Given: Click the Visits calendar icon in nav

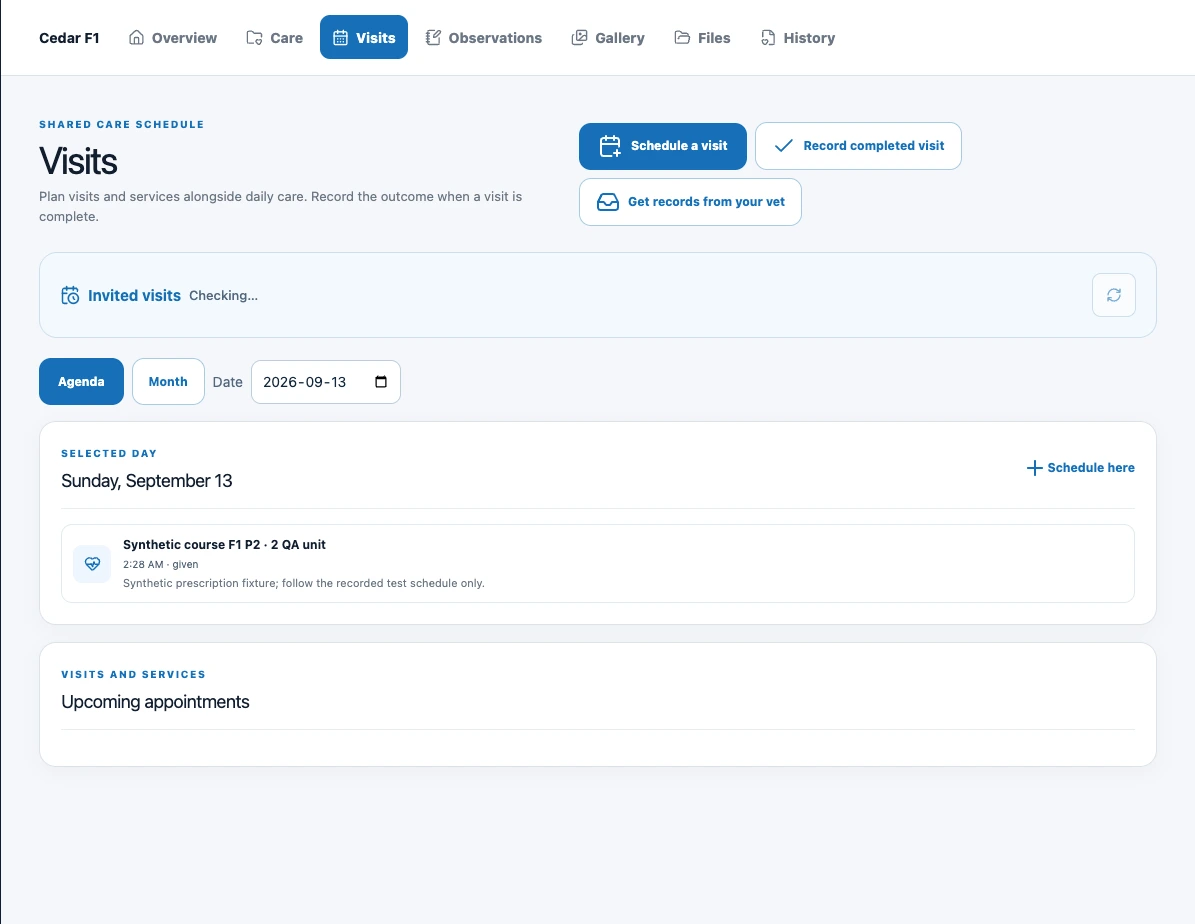Looking at the screenshot, I should pyautogui.click(x=341, y=37).
